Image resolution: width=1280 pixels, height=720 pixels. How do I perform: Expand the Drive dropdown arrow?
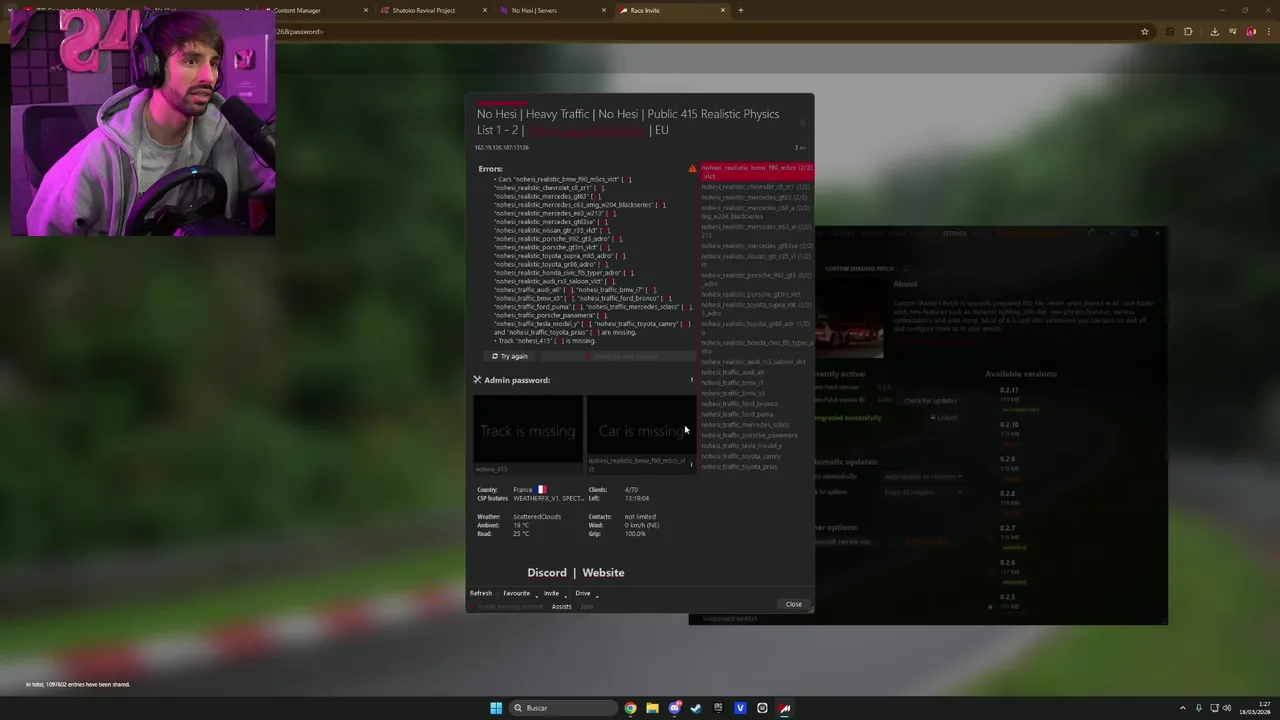pos(597,596)
